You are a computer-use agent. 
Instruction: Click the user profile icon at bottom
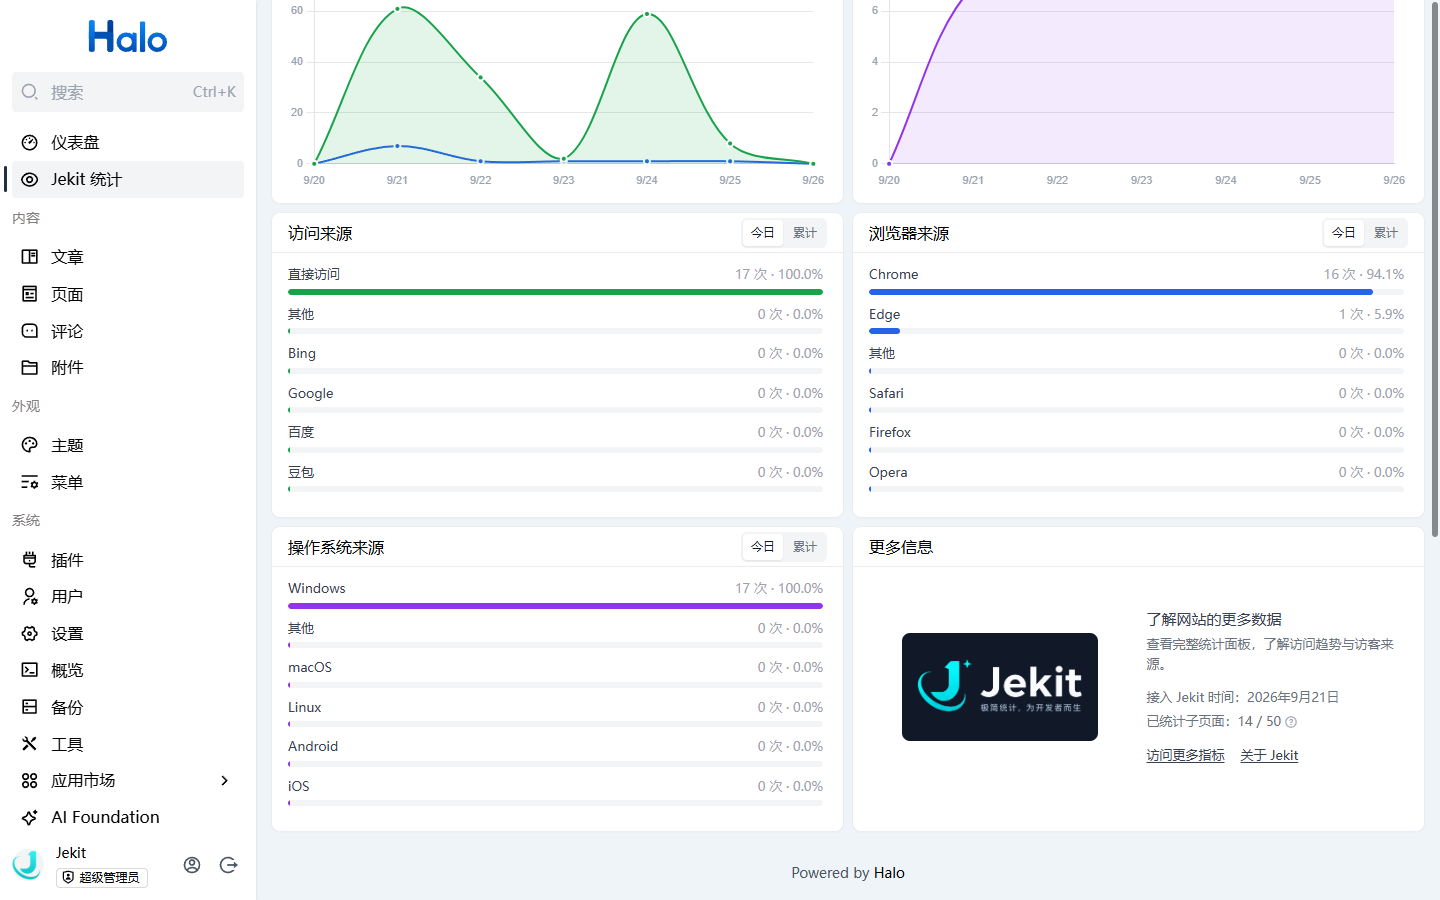point(192,865)
